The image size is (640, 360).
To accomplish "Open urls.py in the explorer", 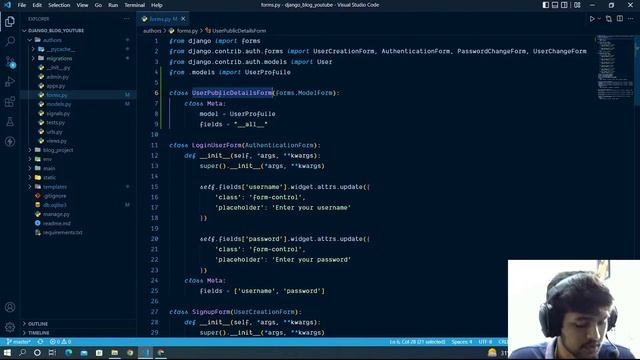I will pos(54,132).
